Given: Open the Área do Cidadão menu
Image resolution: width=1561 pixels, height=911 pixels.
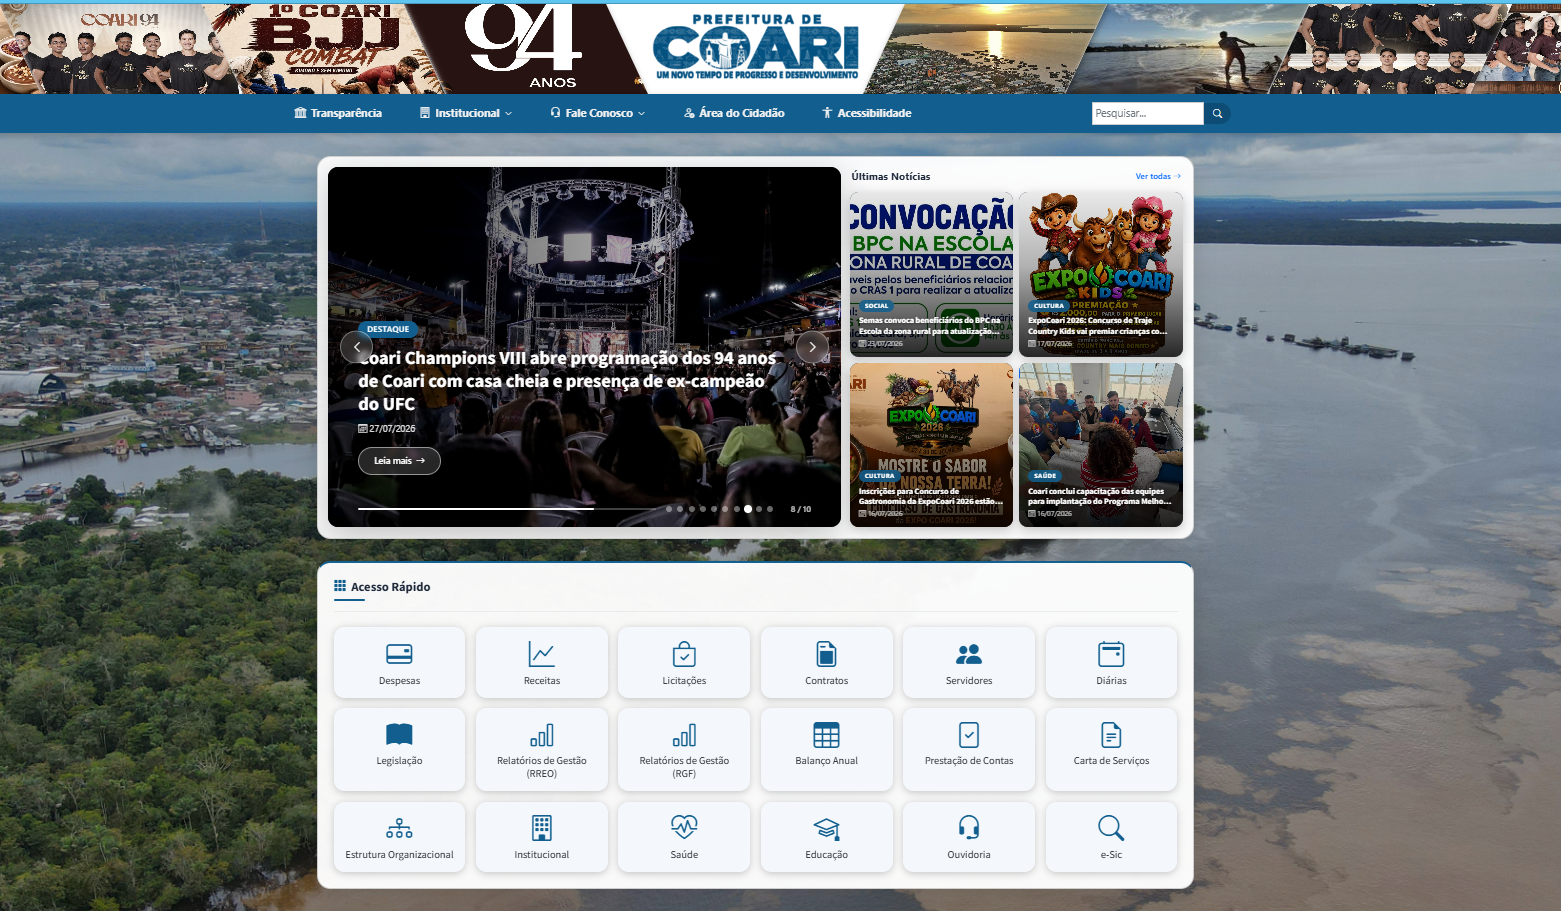Looking at the screenshot, I should 734,113.
